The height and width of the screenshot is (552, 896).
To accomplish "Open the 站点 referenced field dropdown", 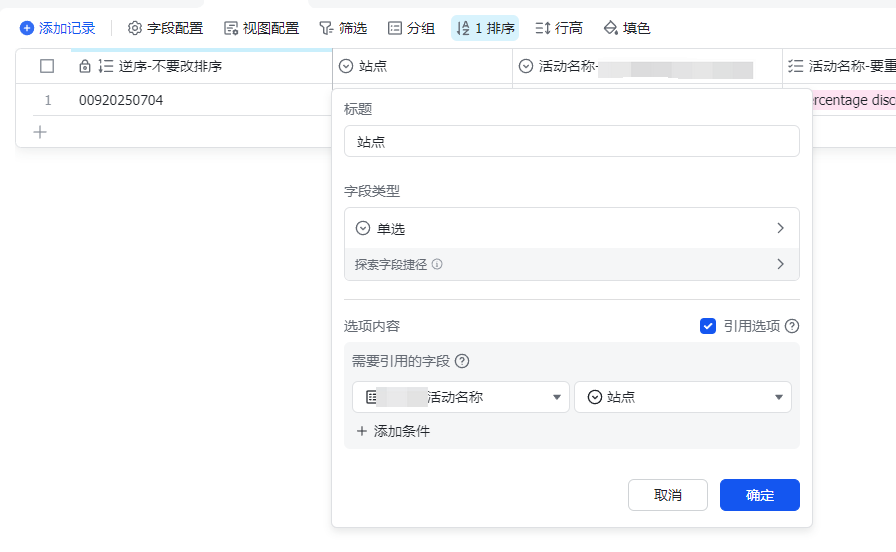I will [x=682, y=397].
